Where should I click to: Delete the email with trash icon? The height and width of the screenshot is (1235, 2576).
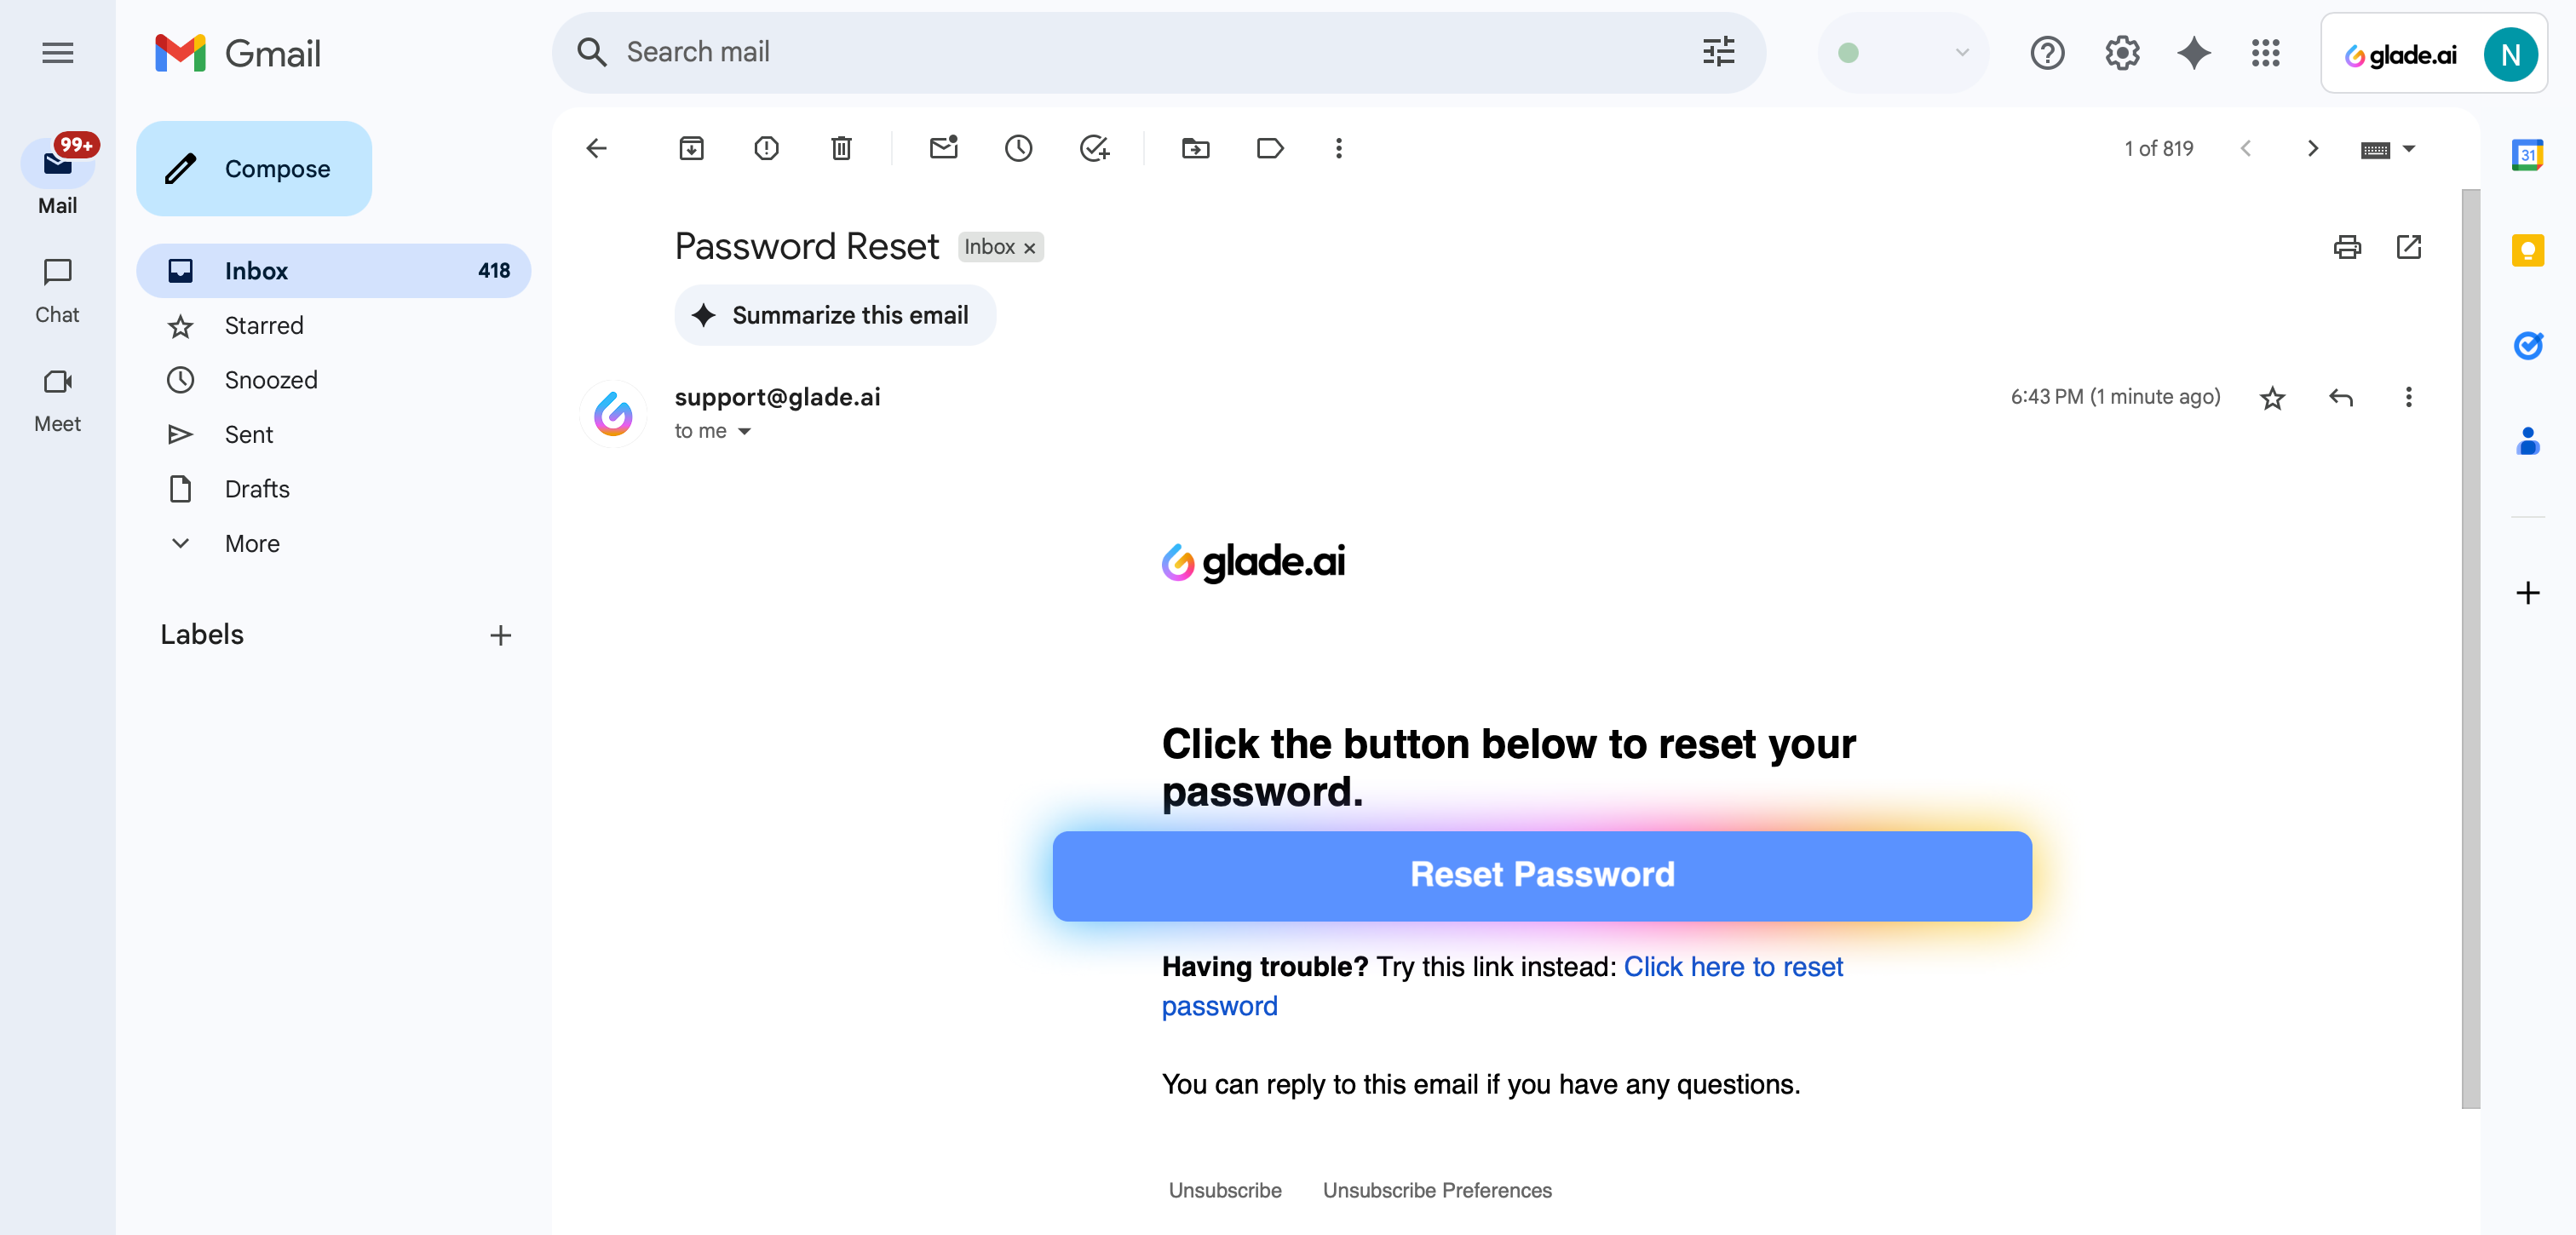[x=841, y=149]
